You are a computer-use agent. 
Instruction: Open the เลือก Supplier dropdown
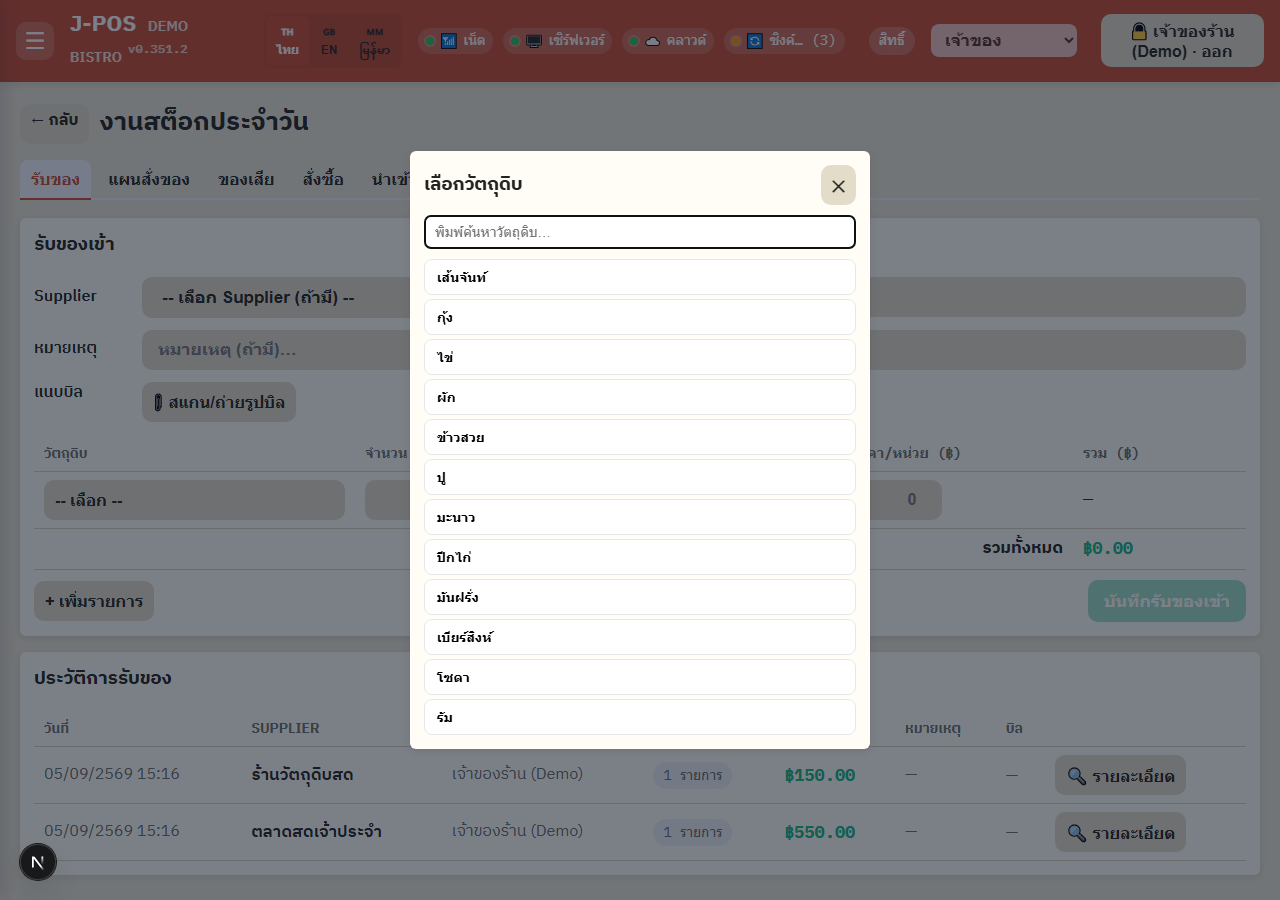coord(694,297)
